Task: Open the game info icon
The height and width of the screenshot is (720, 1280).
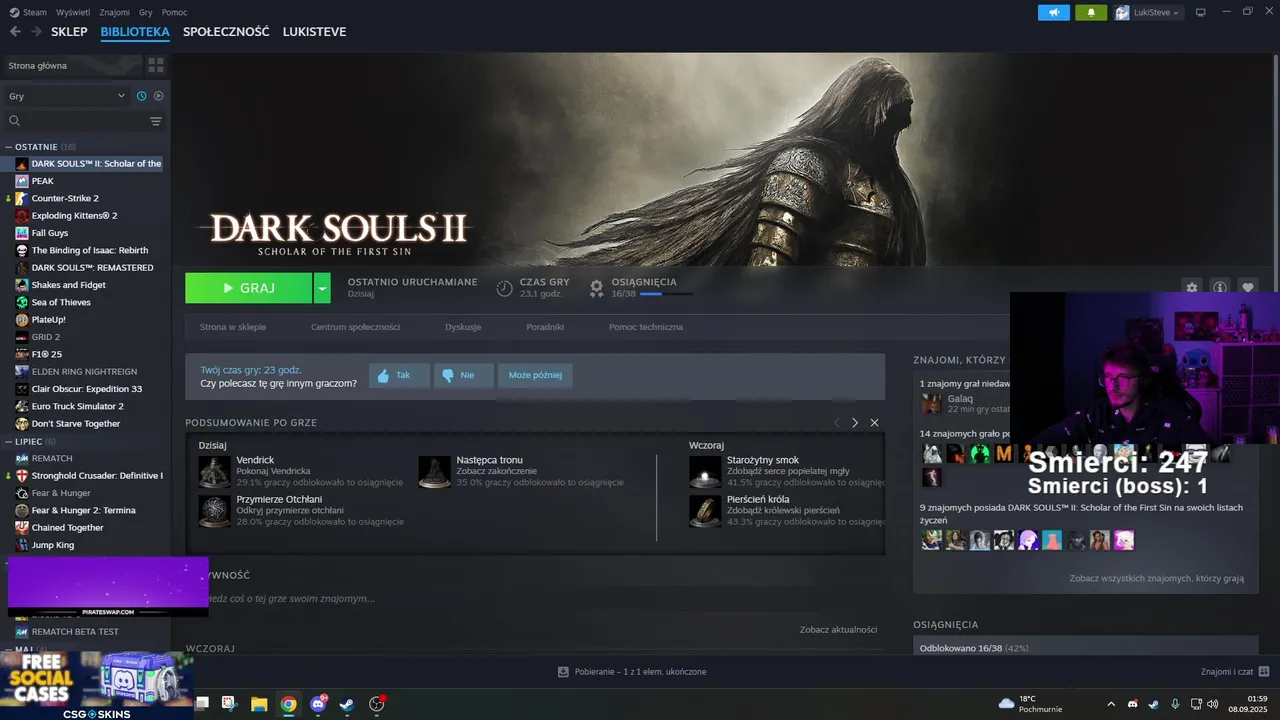Action: (1219, 287)
